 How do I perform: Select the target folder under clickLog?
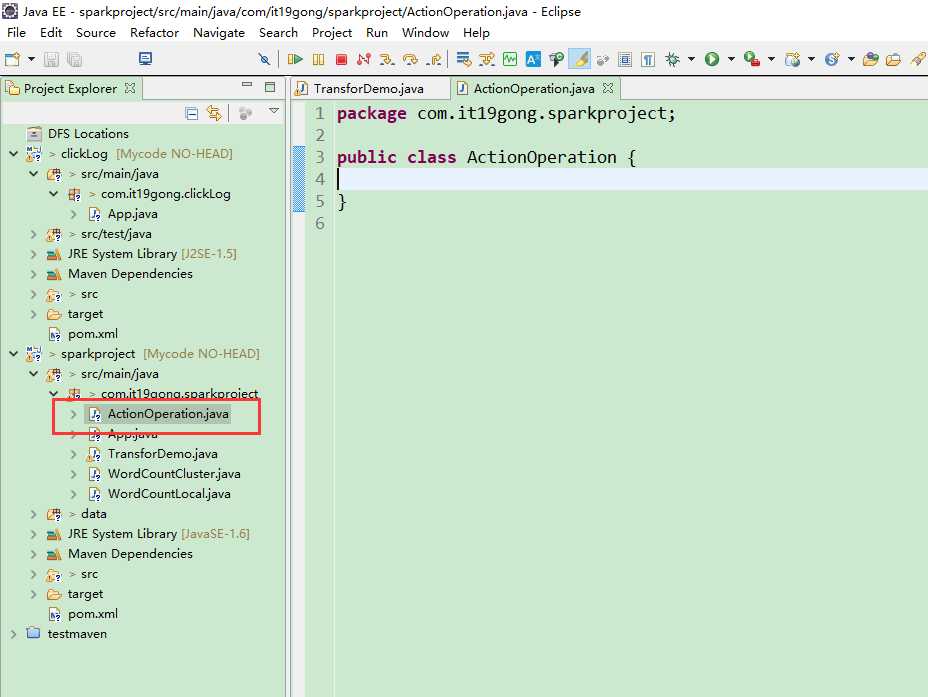pyautogui.click(x=85, y=314)
